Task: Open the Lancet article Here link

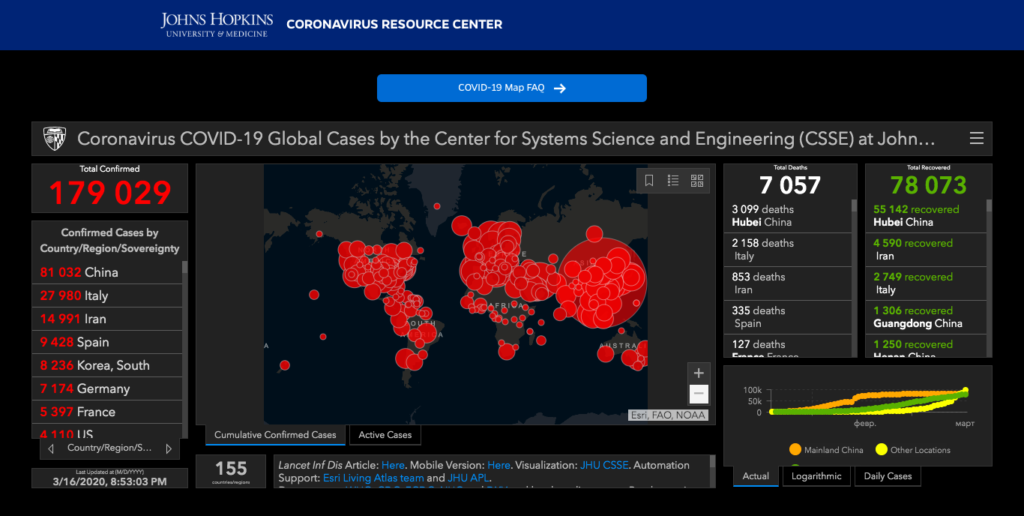Action: (393, 465)
